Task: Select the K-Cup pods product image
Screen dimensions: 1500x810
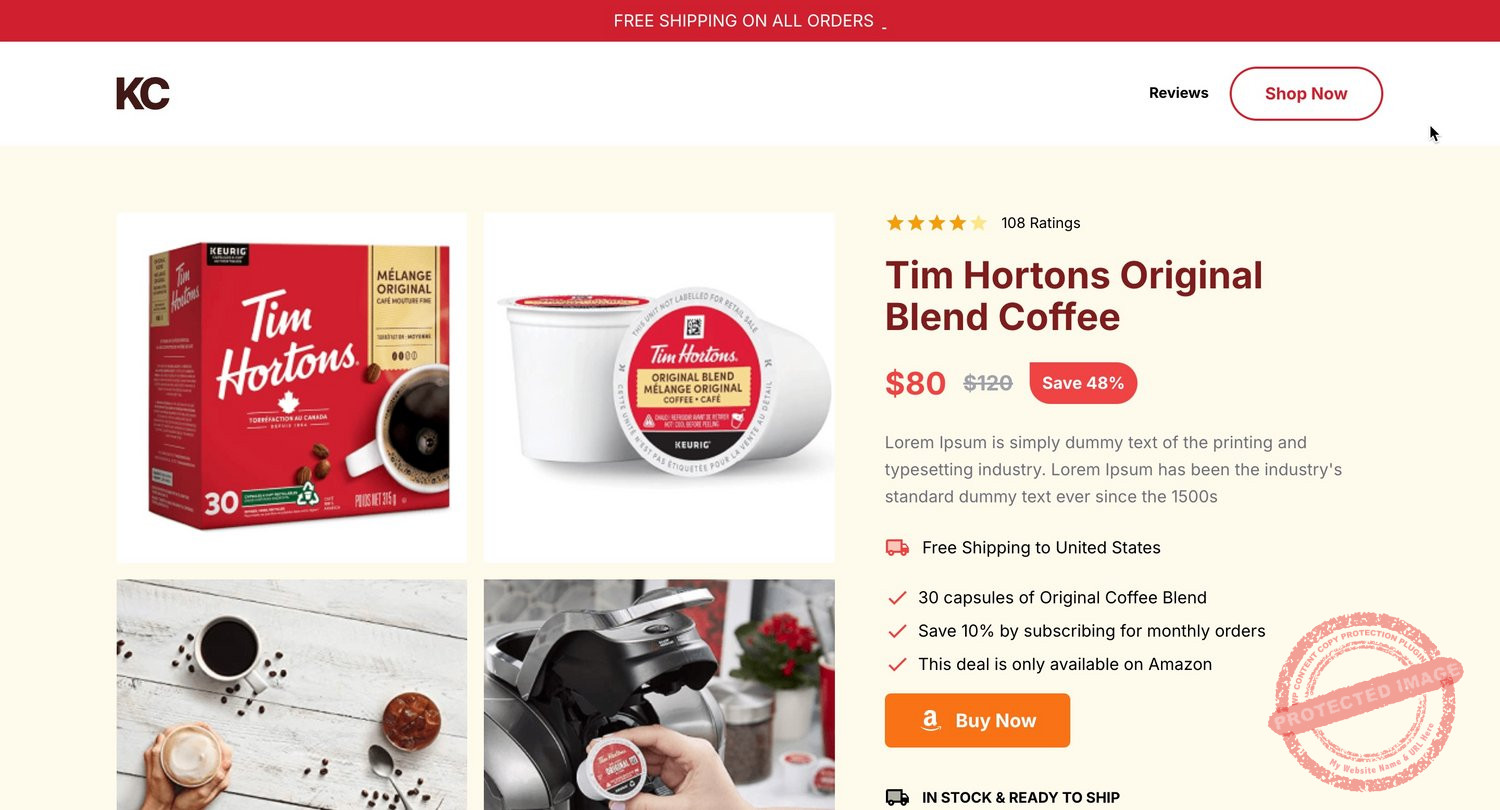Action: 659,387
